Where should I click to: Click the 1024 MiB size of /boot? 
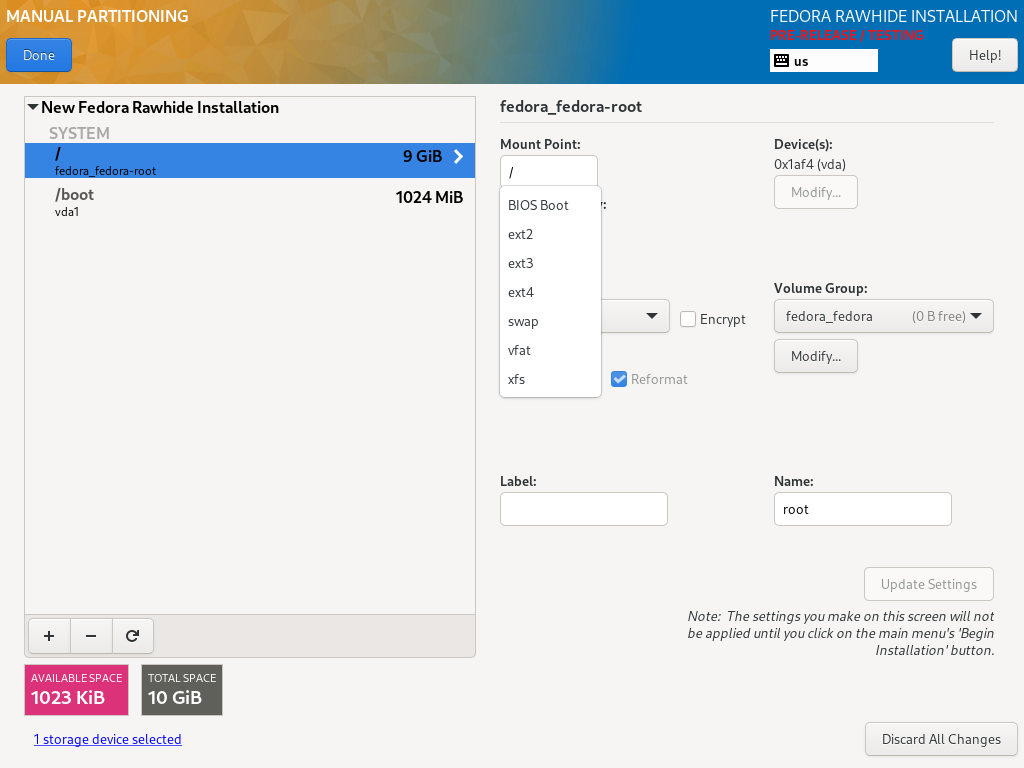coord(429,197)
